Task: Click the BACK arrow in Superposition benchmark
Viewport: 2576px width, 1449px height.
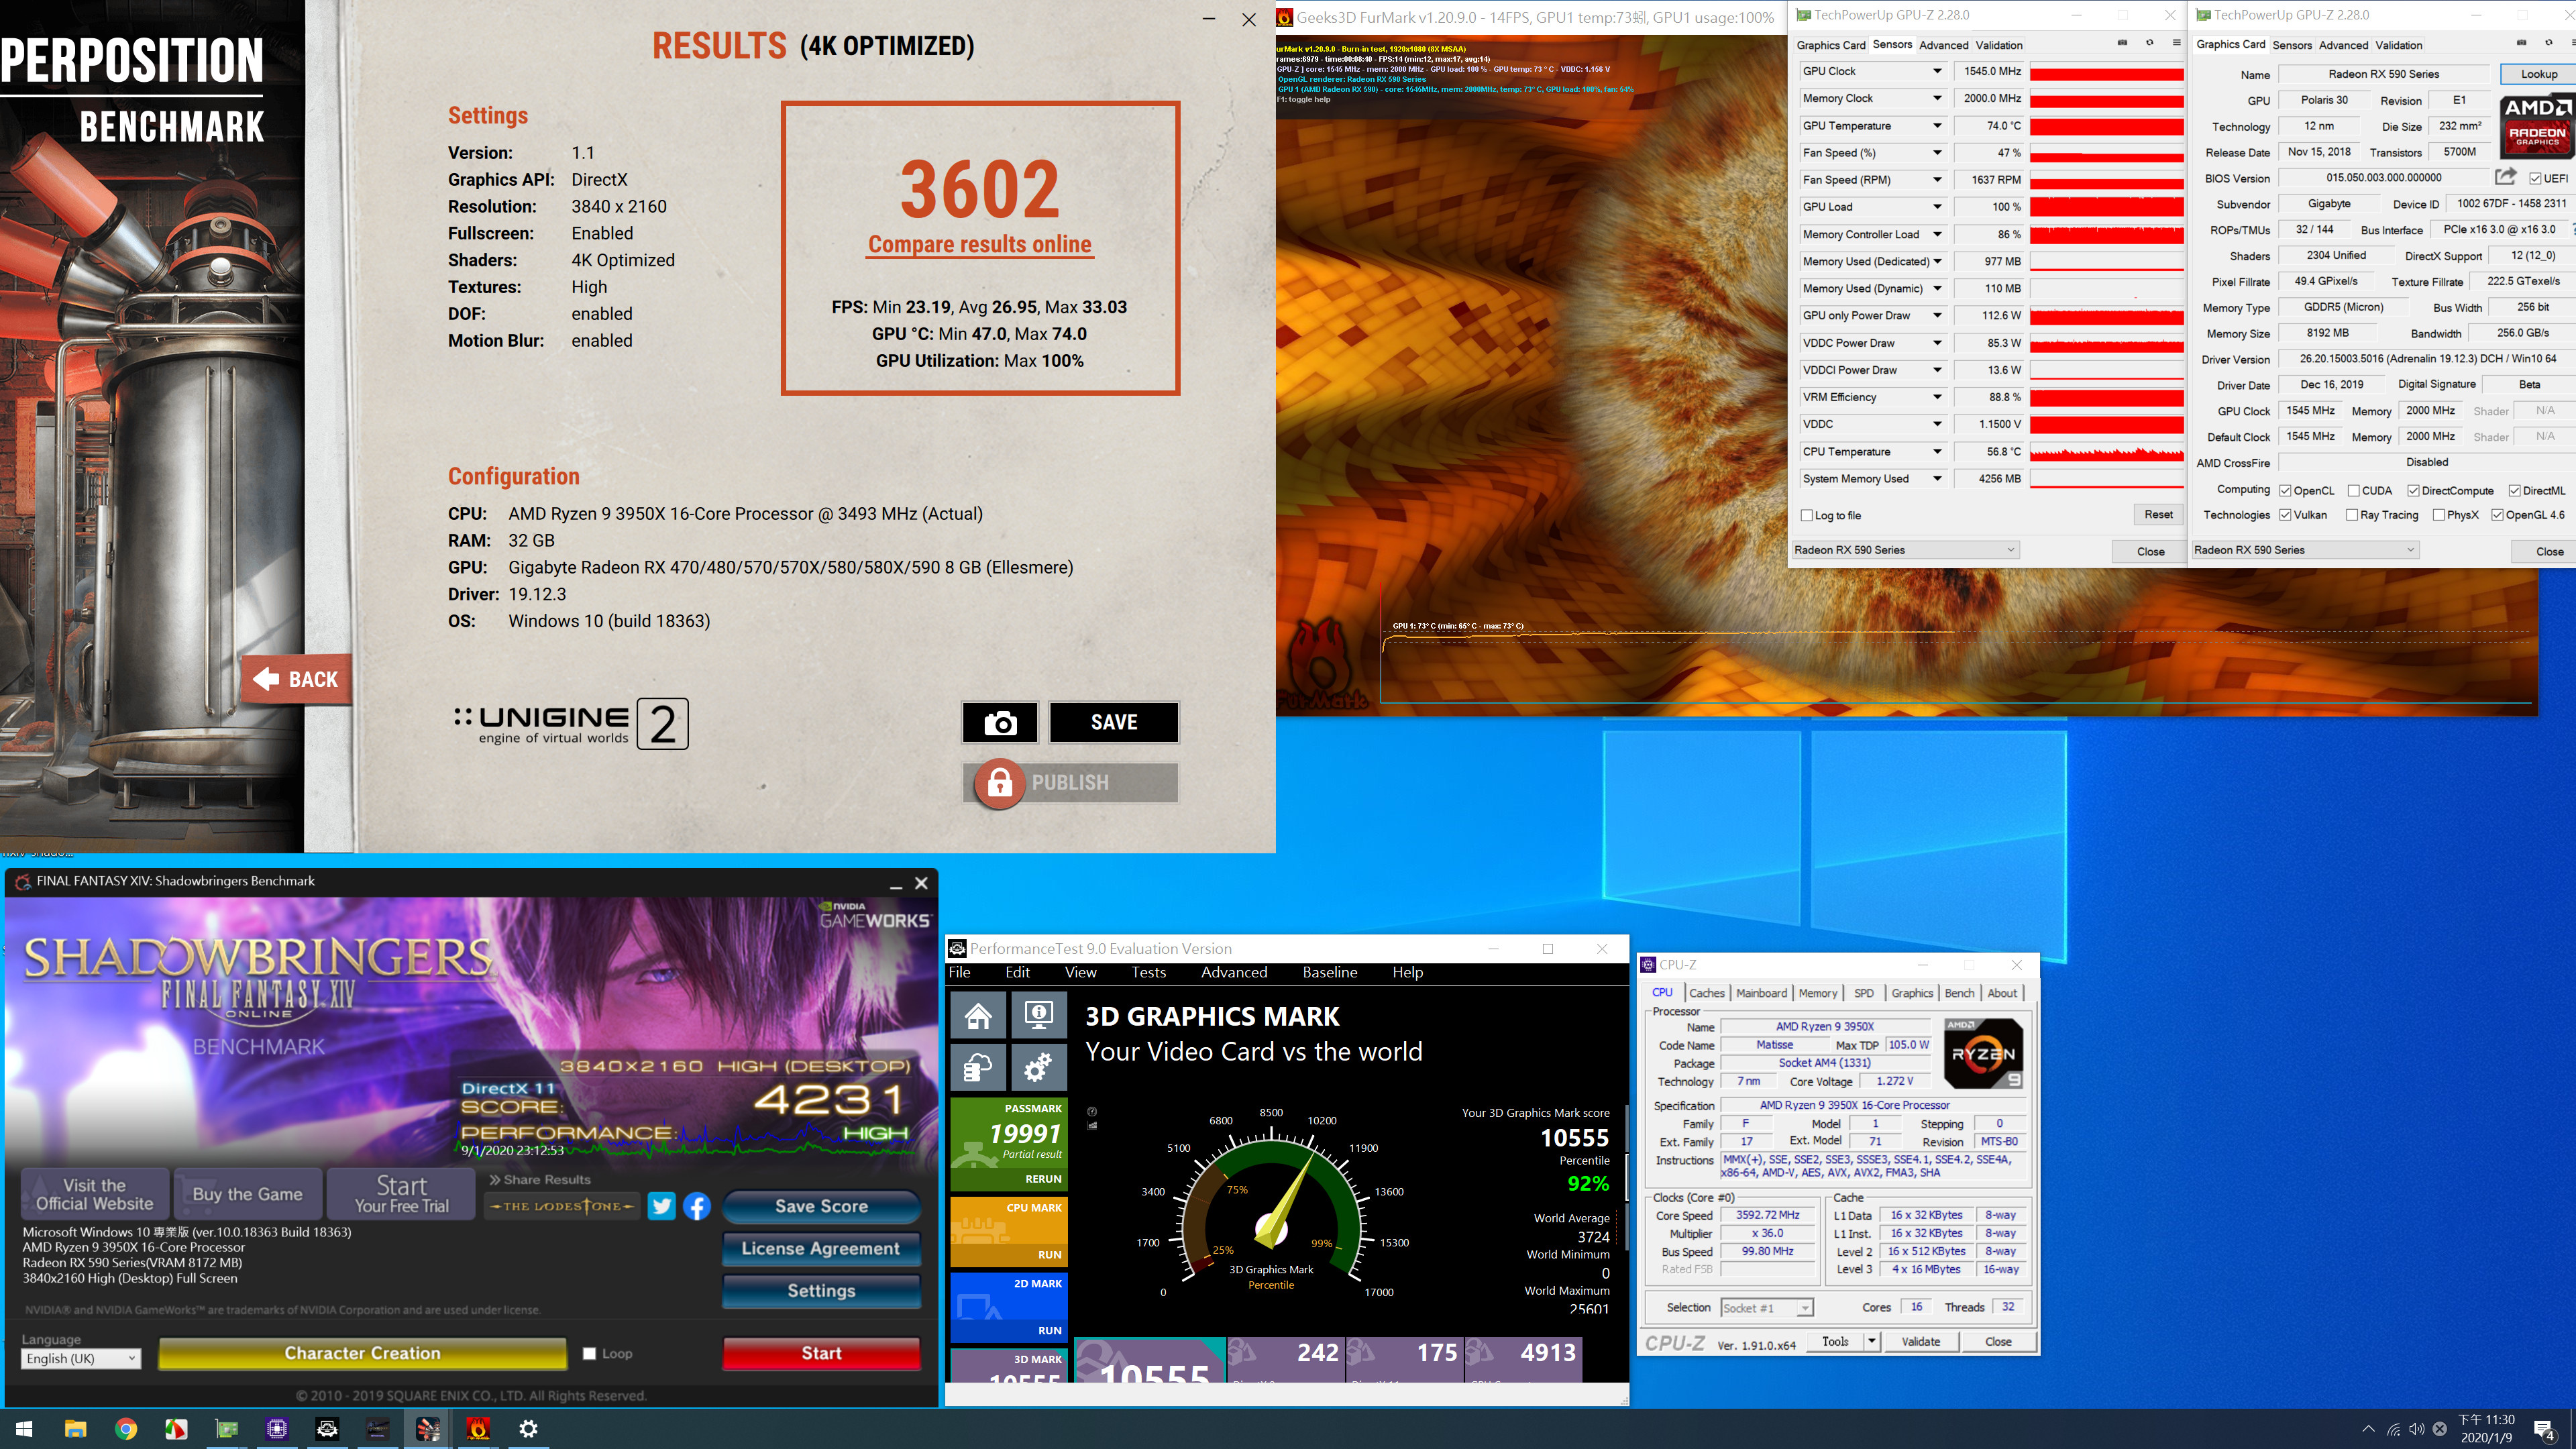Action: click(296, 679)
